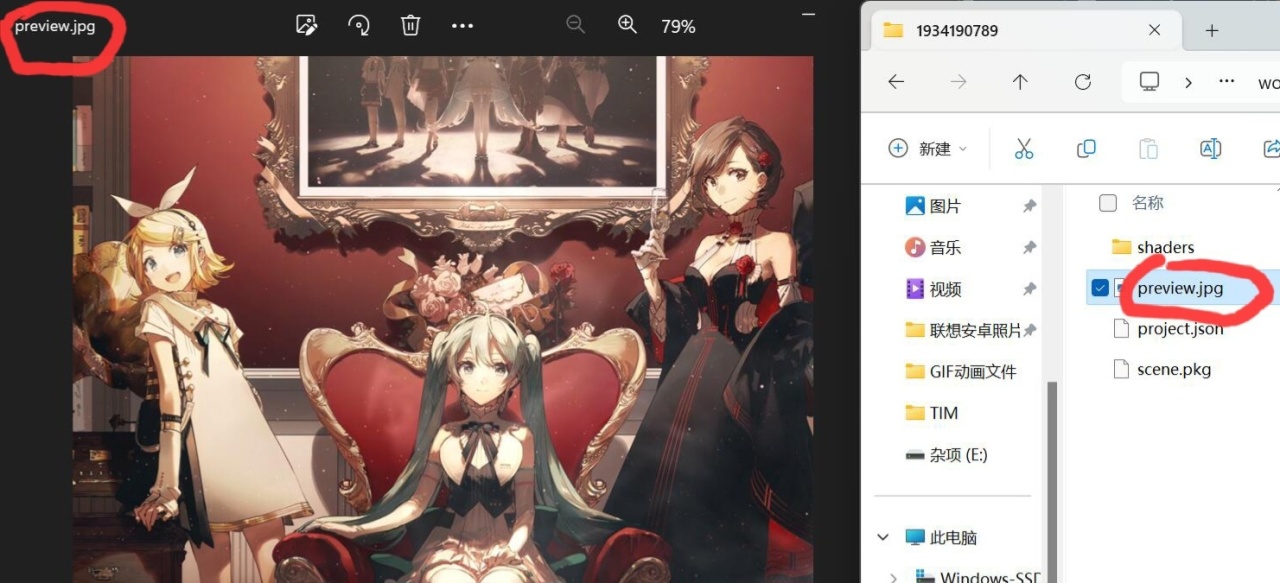Select preview.jpg in the file list
The image size is (1280, 583).
(x=1180, y=288)
